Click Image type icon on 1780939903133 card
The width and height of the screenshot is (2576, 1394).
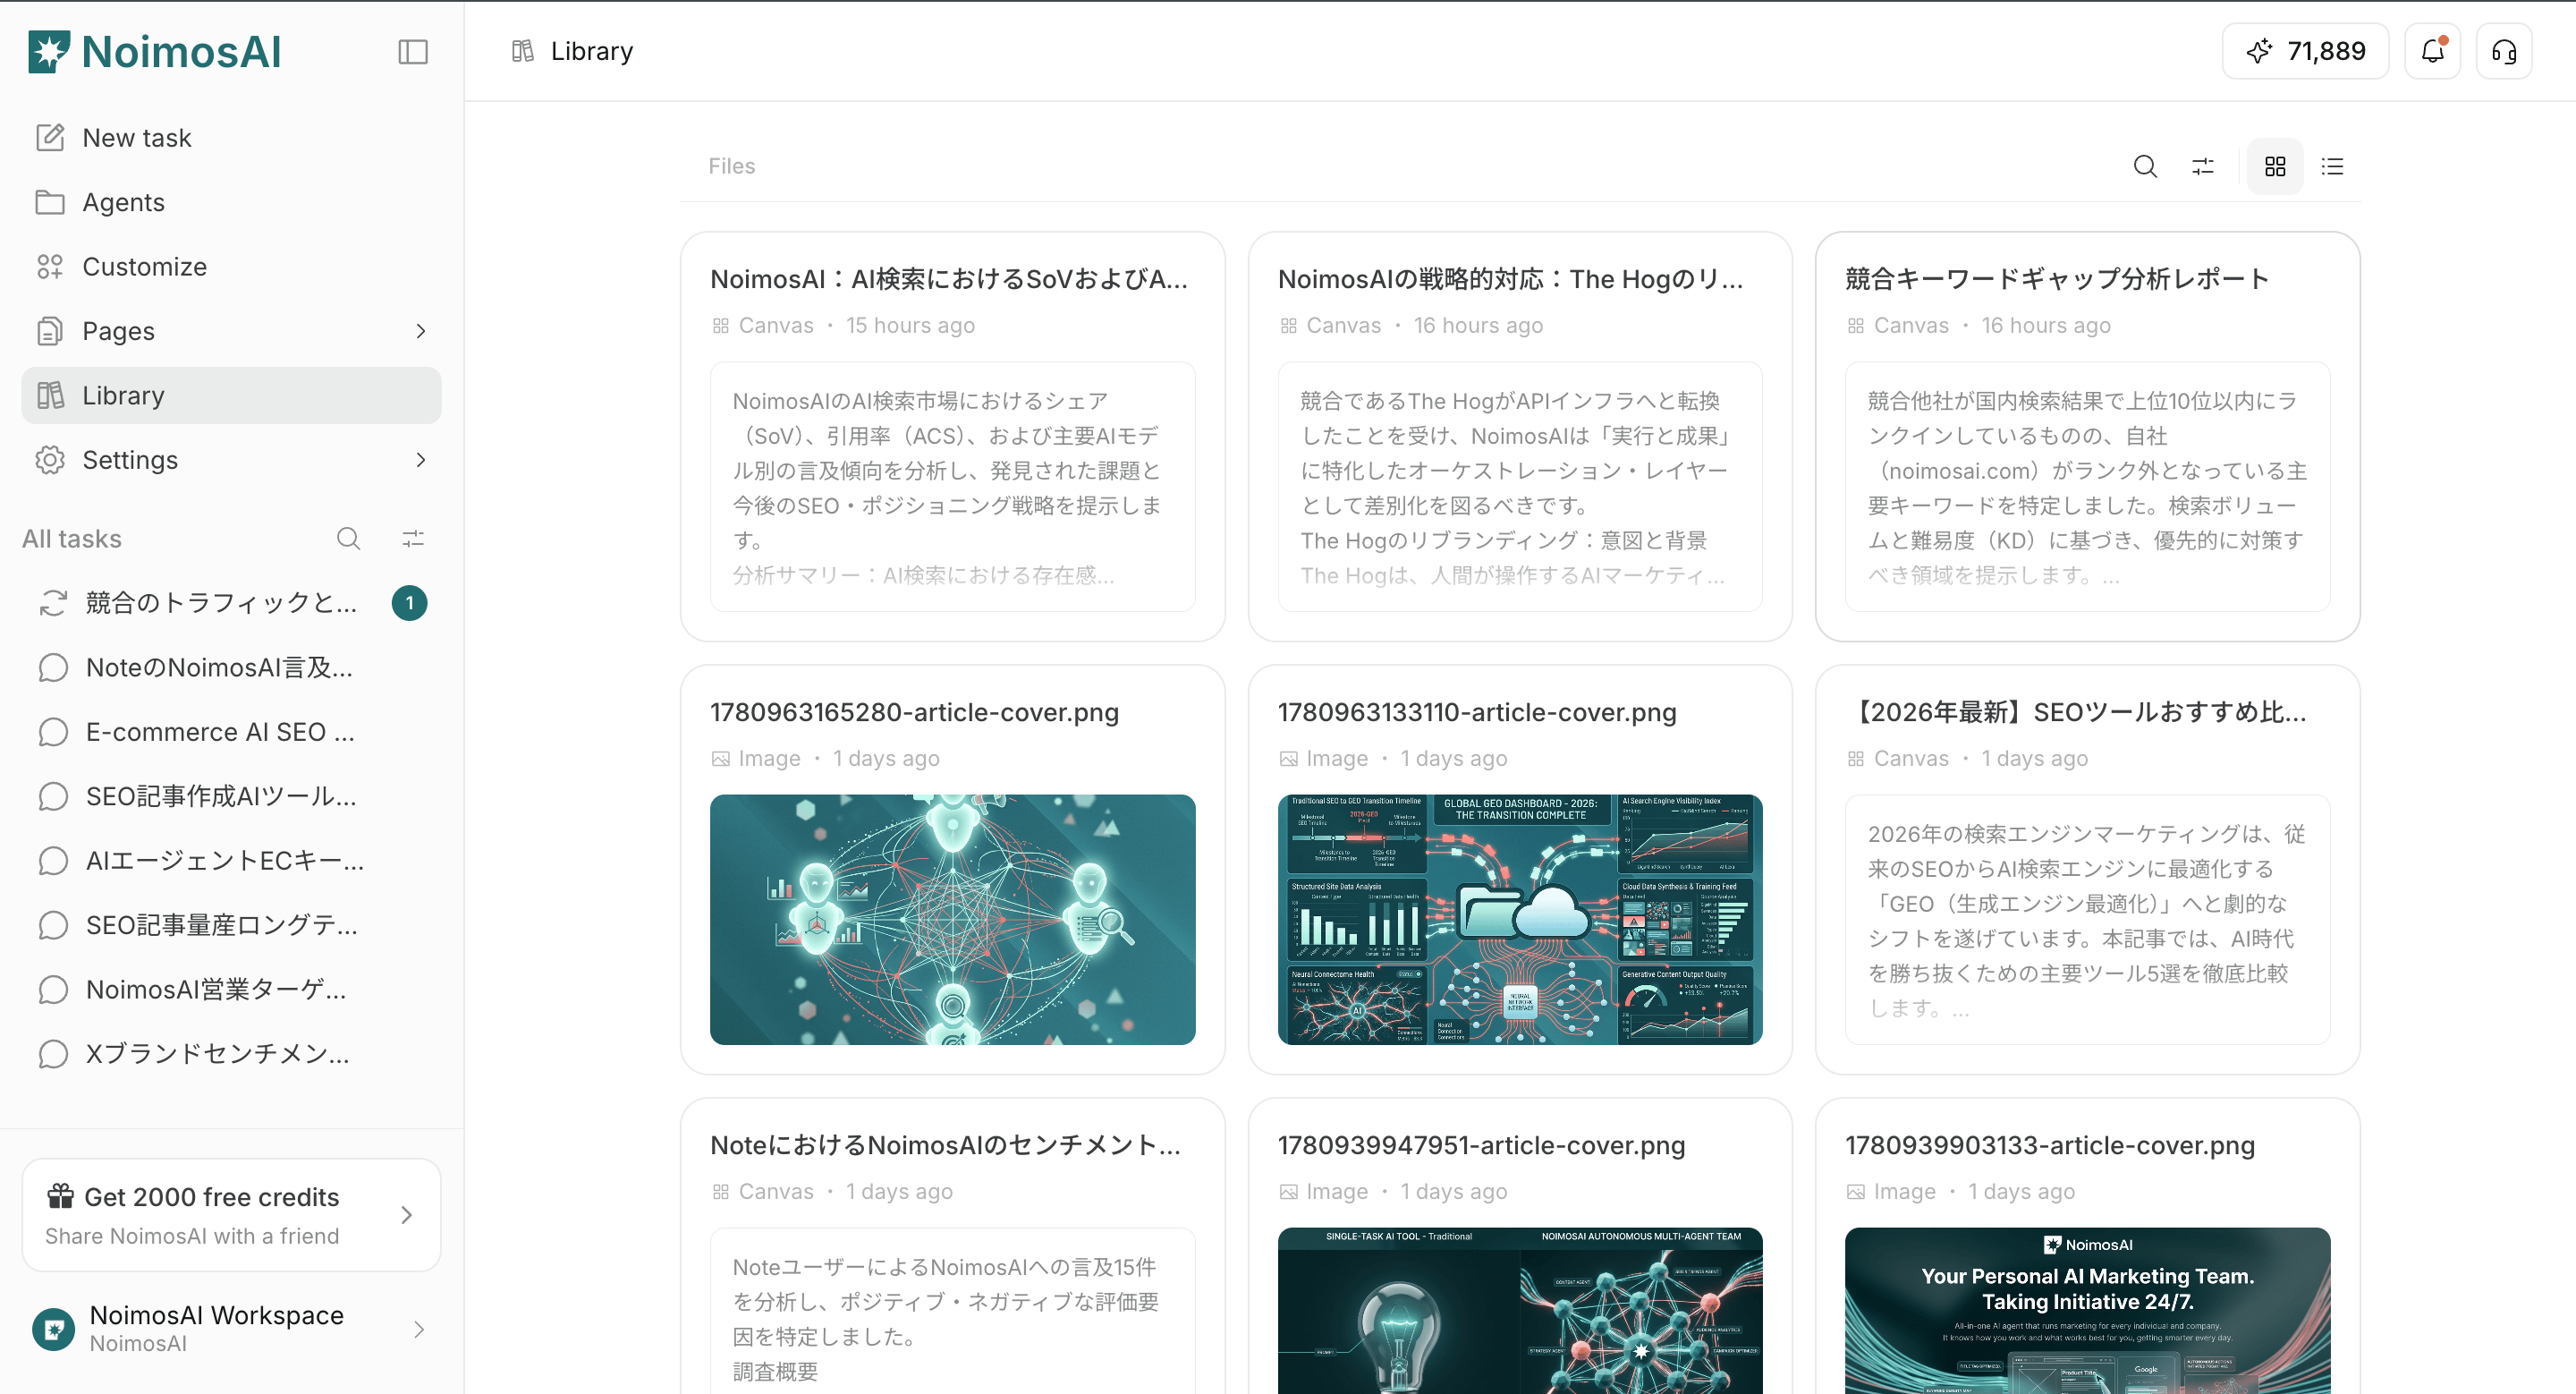pos(1856,1192)
